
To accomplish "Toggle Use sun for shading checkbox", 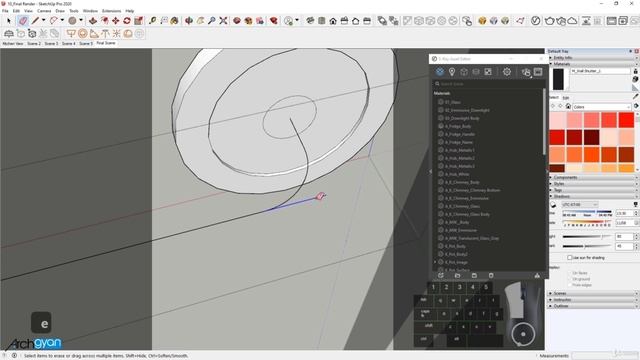I will point(569,258).
